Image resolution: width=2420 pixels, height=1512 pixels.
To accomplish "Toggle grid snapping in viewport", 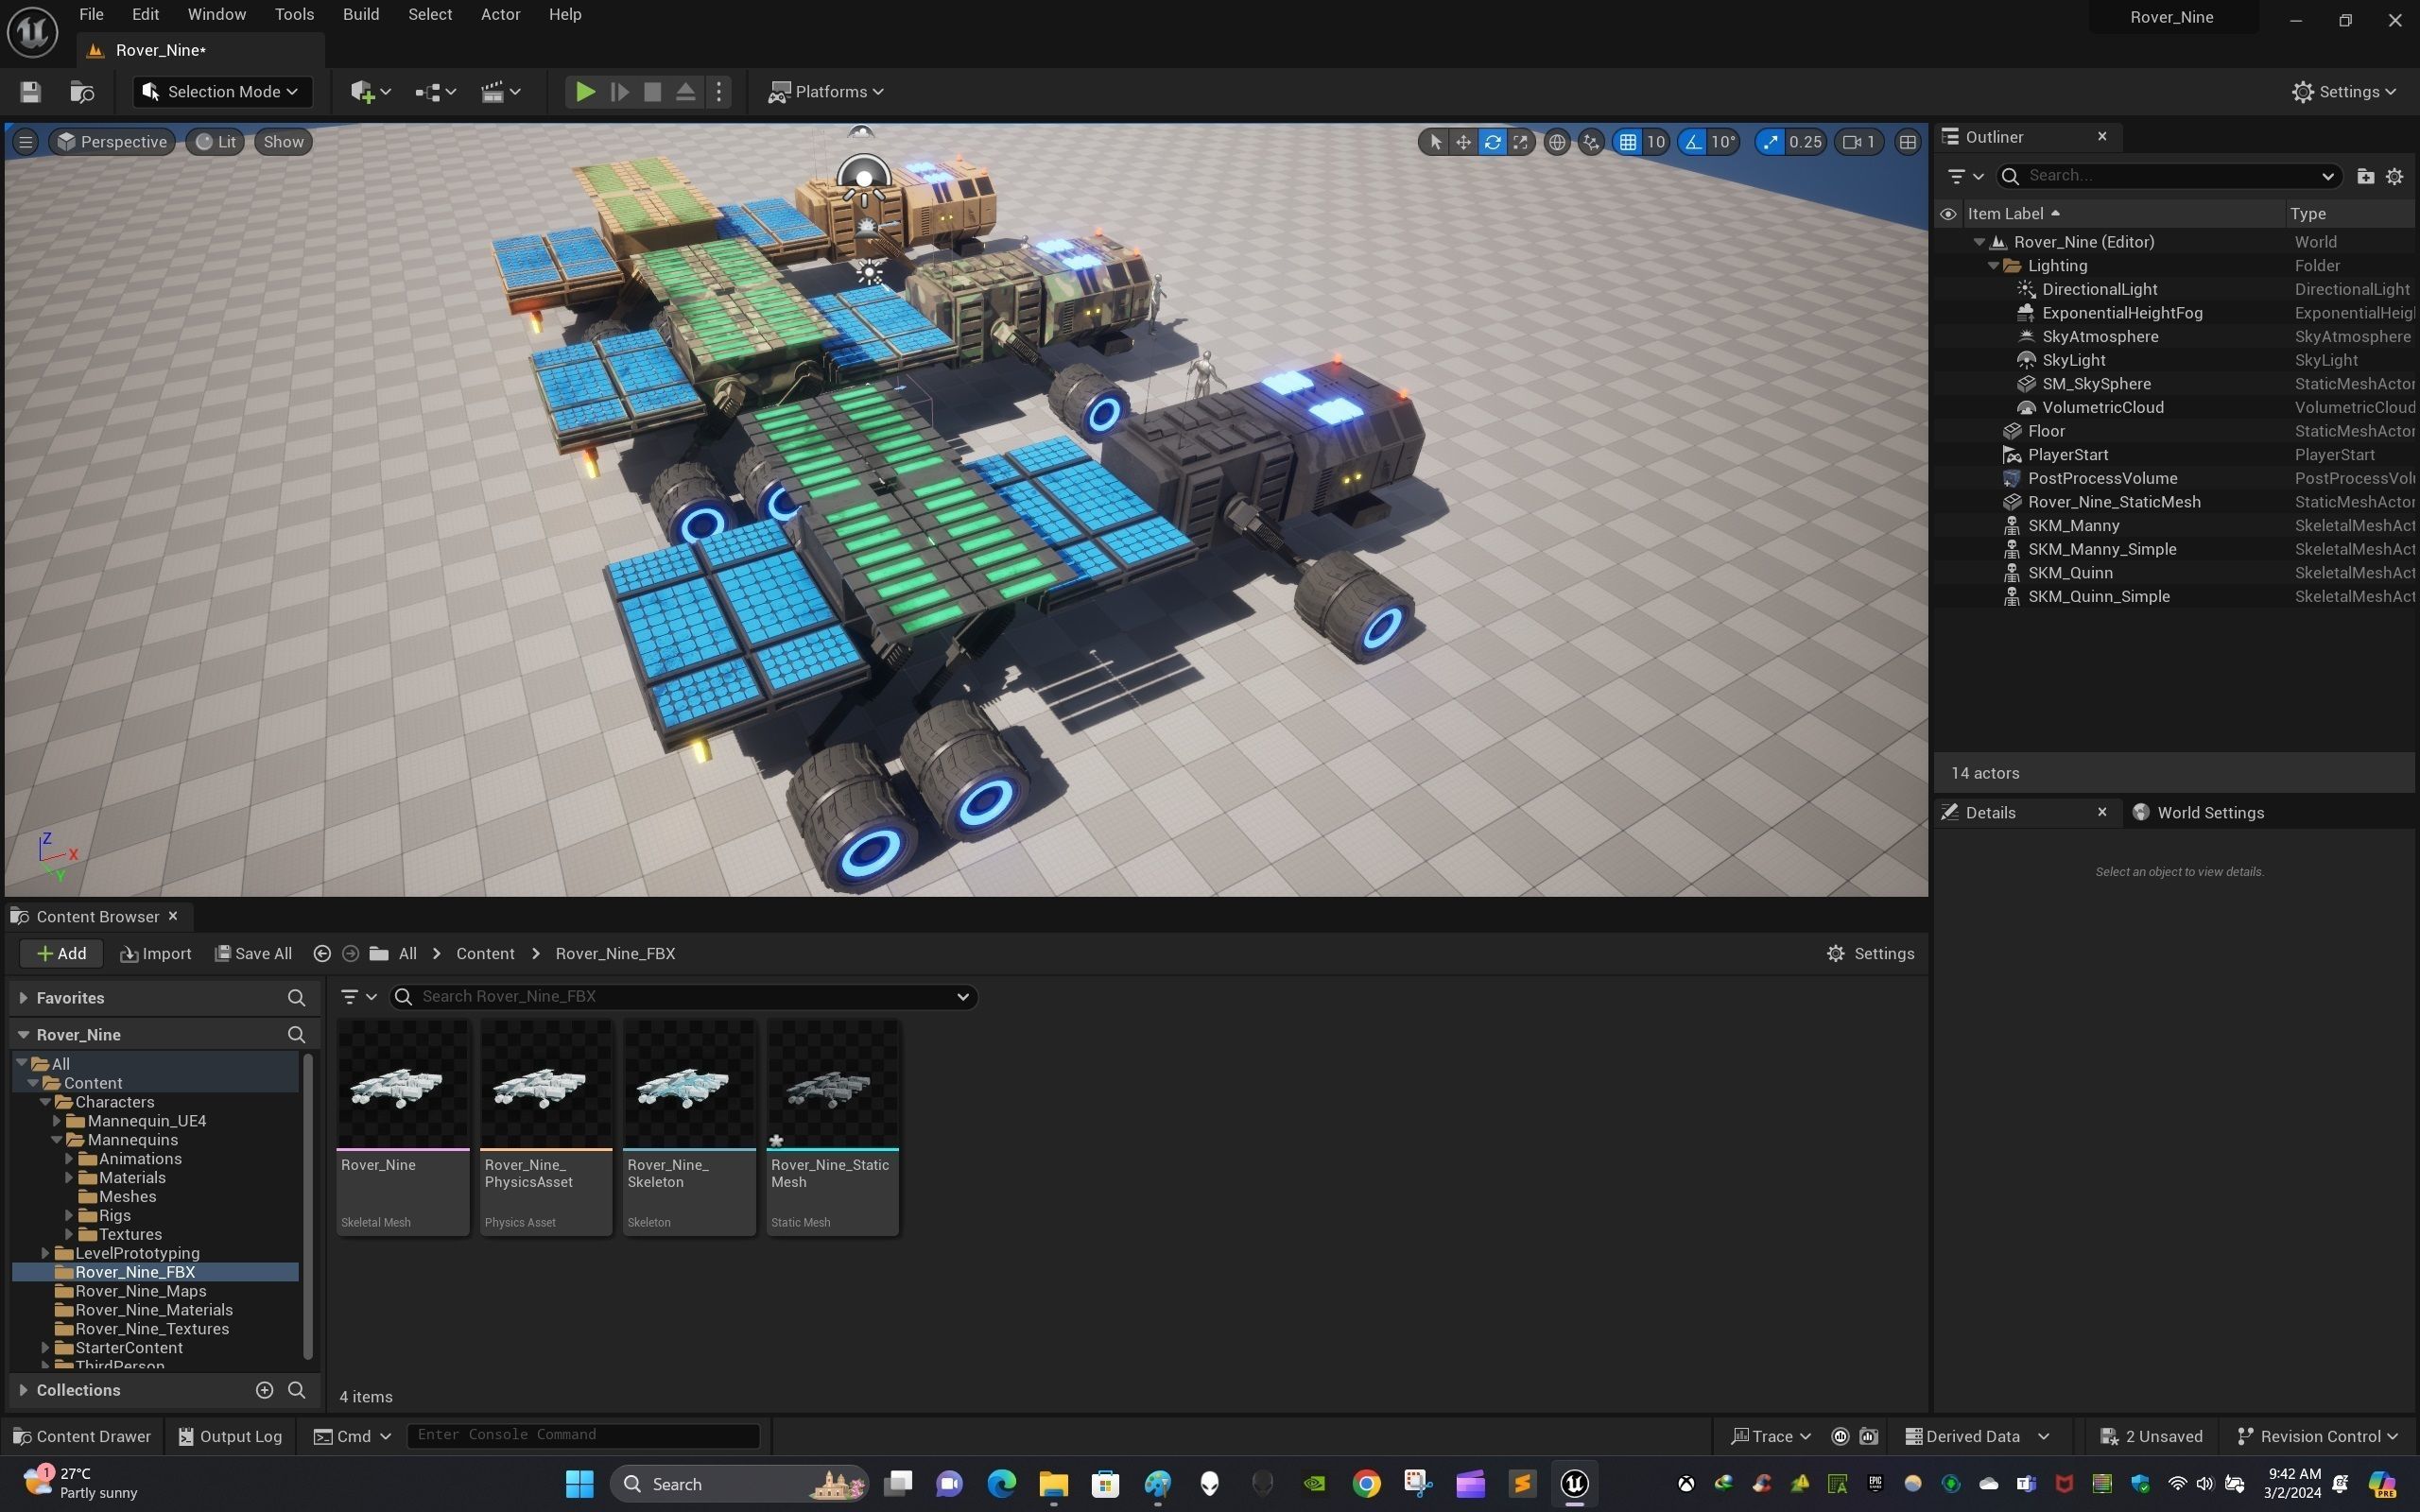I will pyautogui.click(x=1628, y=142).
